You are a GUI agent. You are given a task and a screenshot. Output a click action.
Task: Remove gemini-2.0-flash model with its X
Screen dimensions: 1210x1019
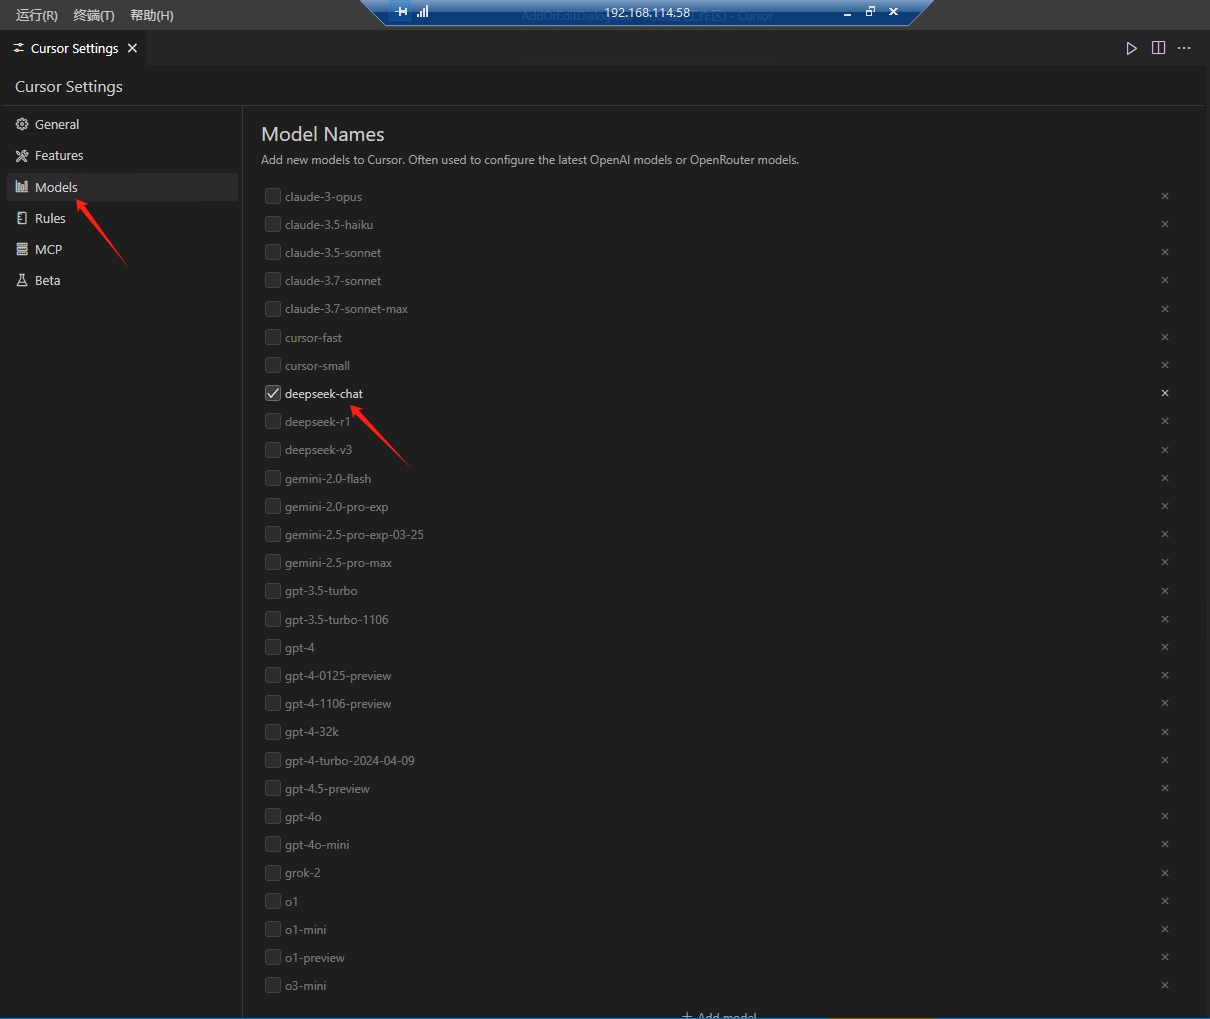[x=1165, y=478]
